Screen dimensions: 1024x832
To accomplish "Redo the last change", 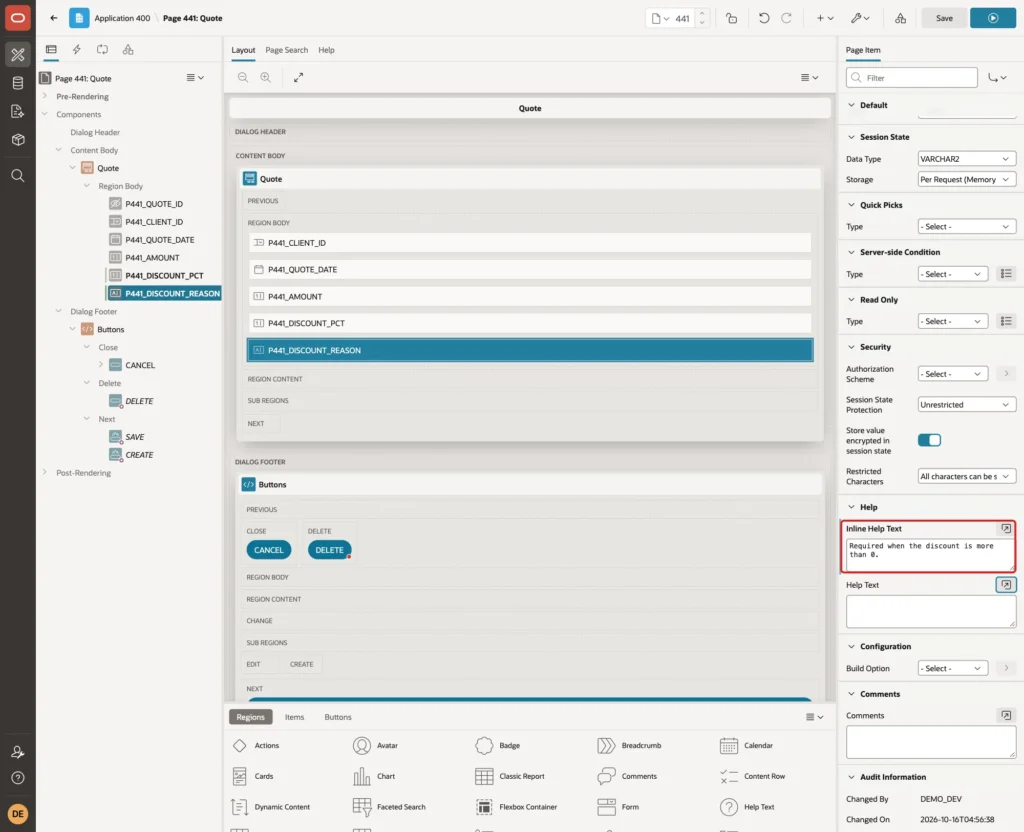I will [786, 18].
